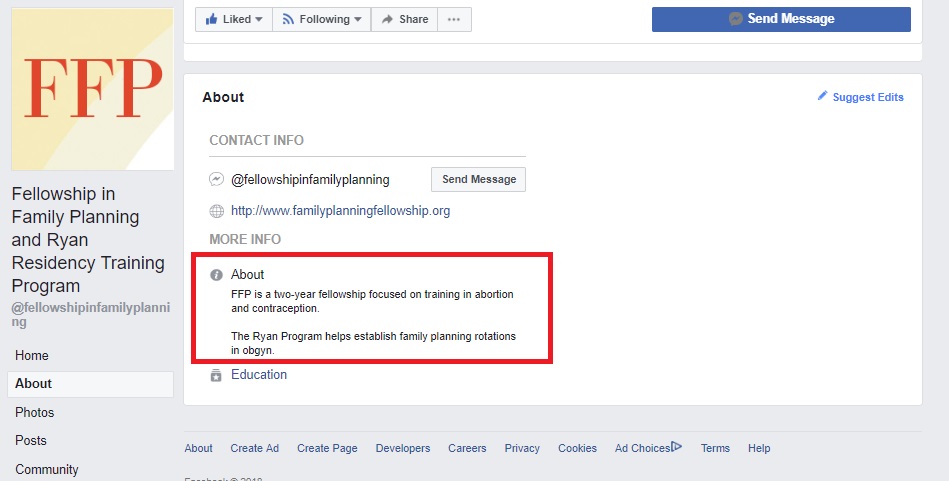Click the Suggest Edits link

[867, 97]
